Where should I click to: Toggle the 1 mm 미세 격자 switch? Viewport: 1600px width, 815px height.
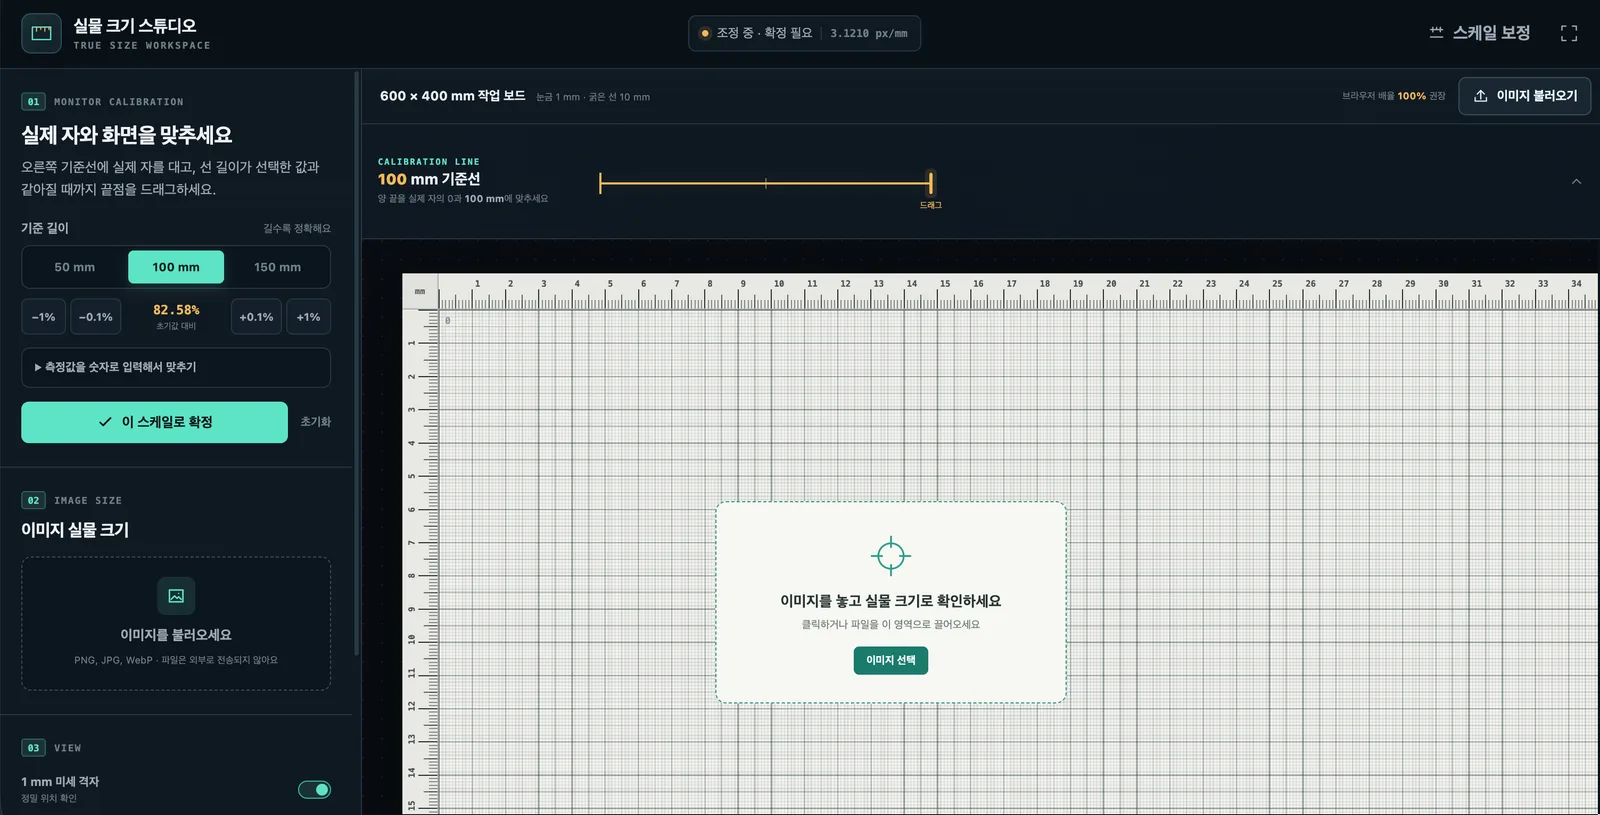click(314, 790)
